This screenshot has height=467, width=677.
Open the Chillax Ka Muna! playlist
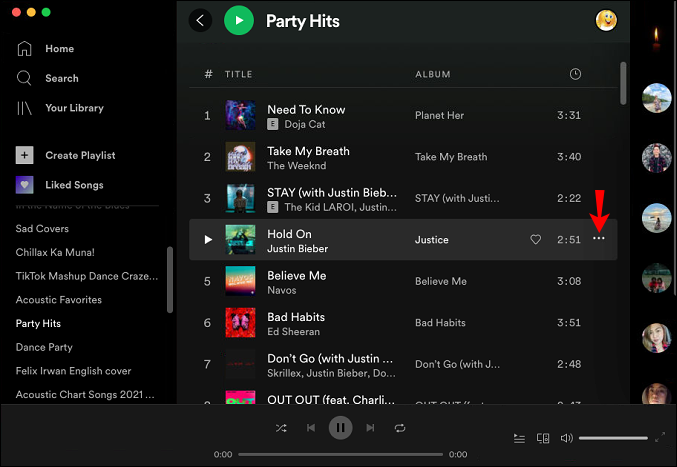55,252
